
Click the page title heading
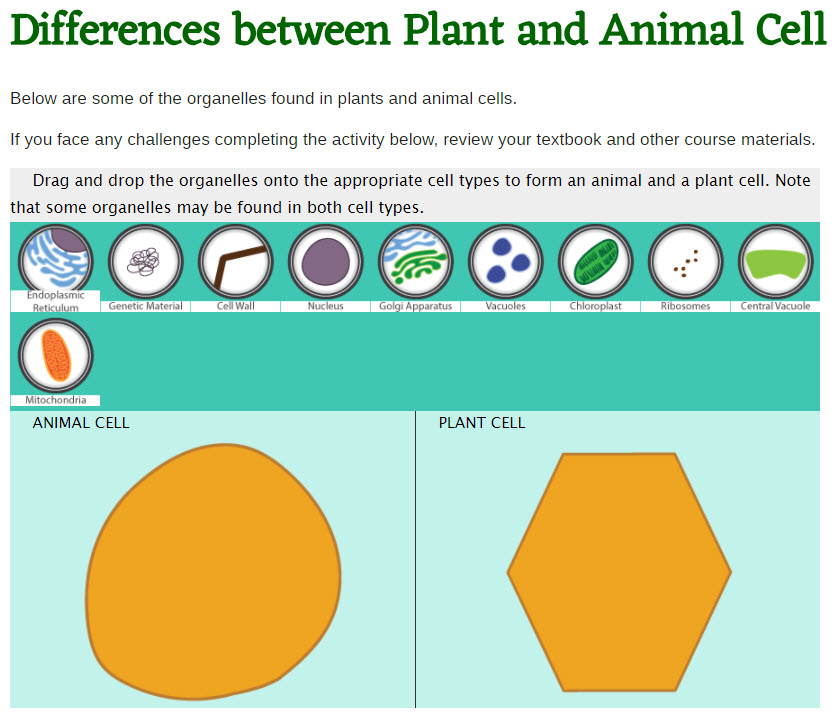point(418,31)
